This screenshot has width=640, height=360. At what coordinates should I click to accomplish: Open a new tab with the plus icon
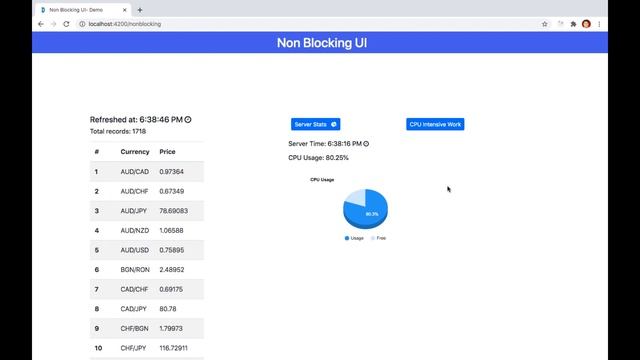tap(140, 10)
